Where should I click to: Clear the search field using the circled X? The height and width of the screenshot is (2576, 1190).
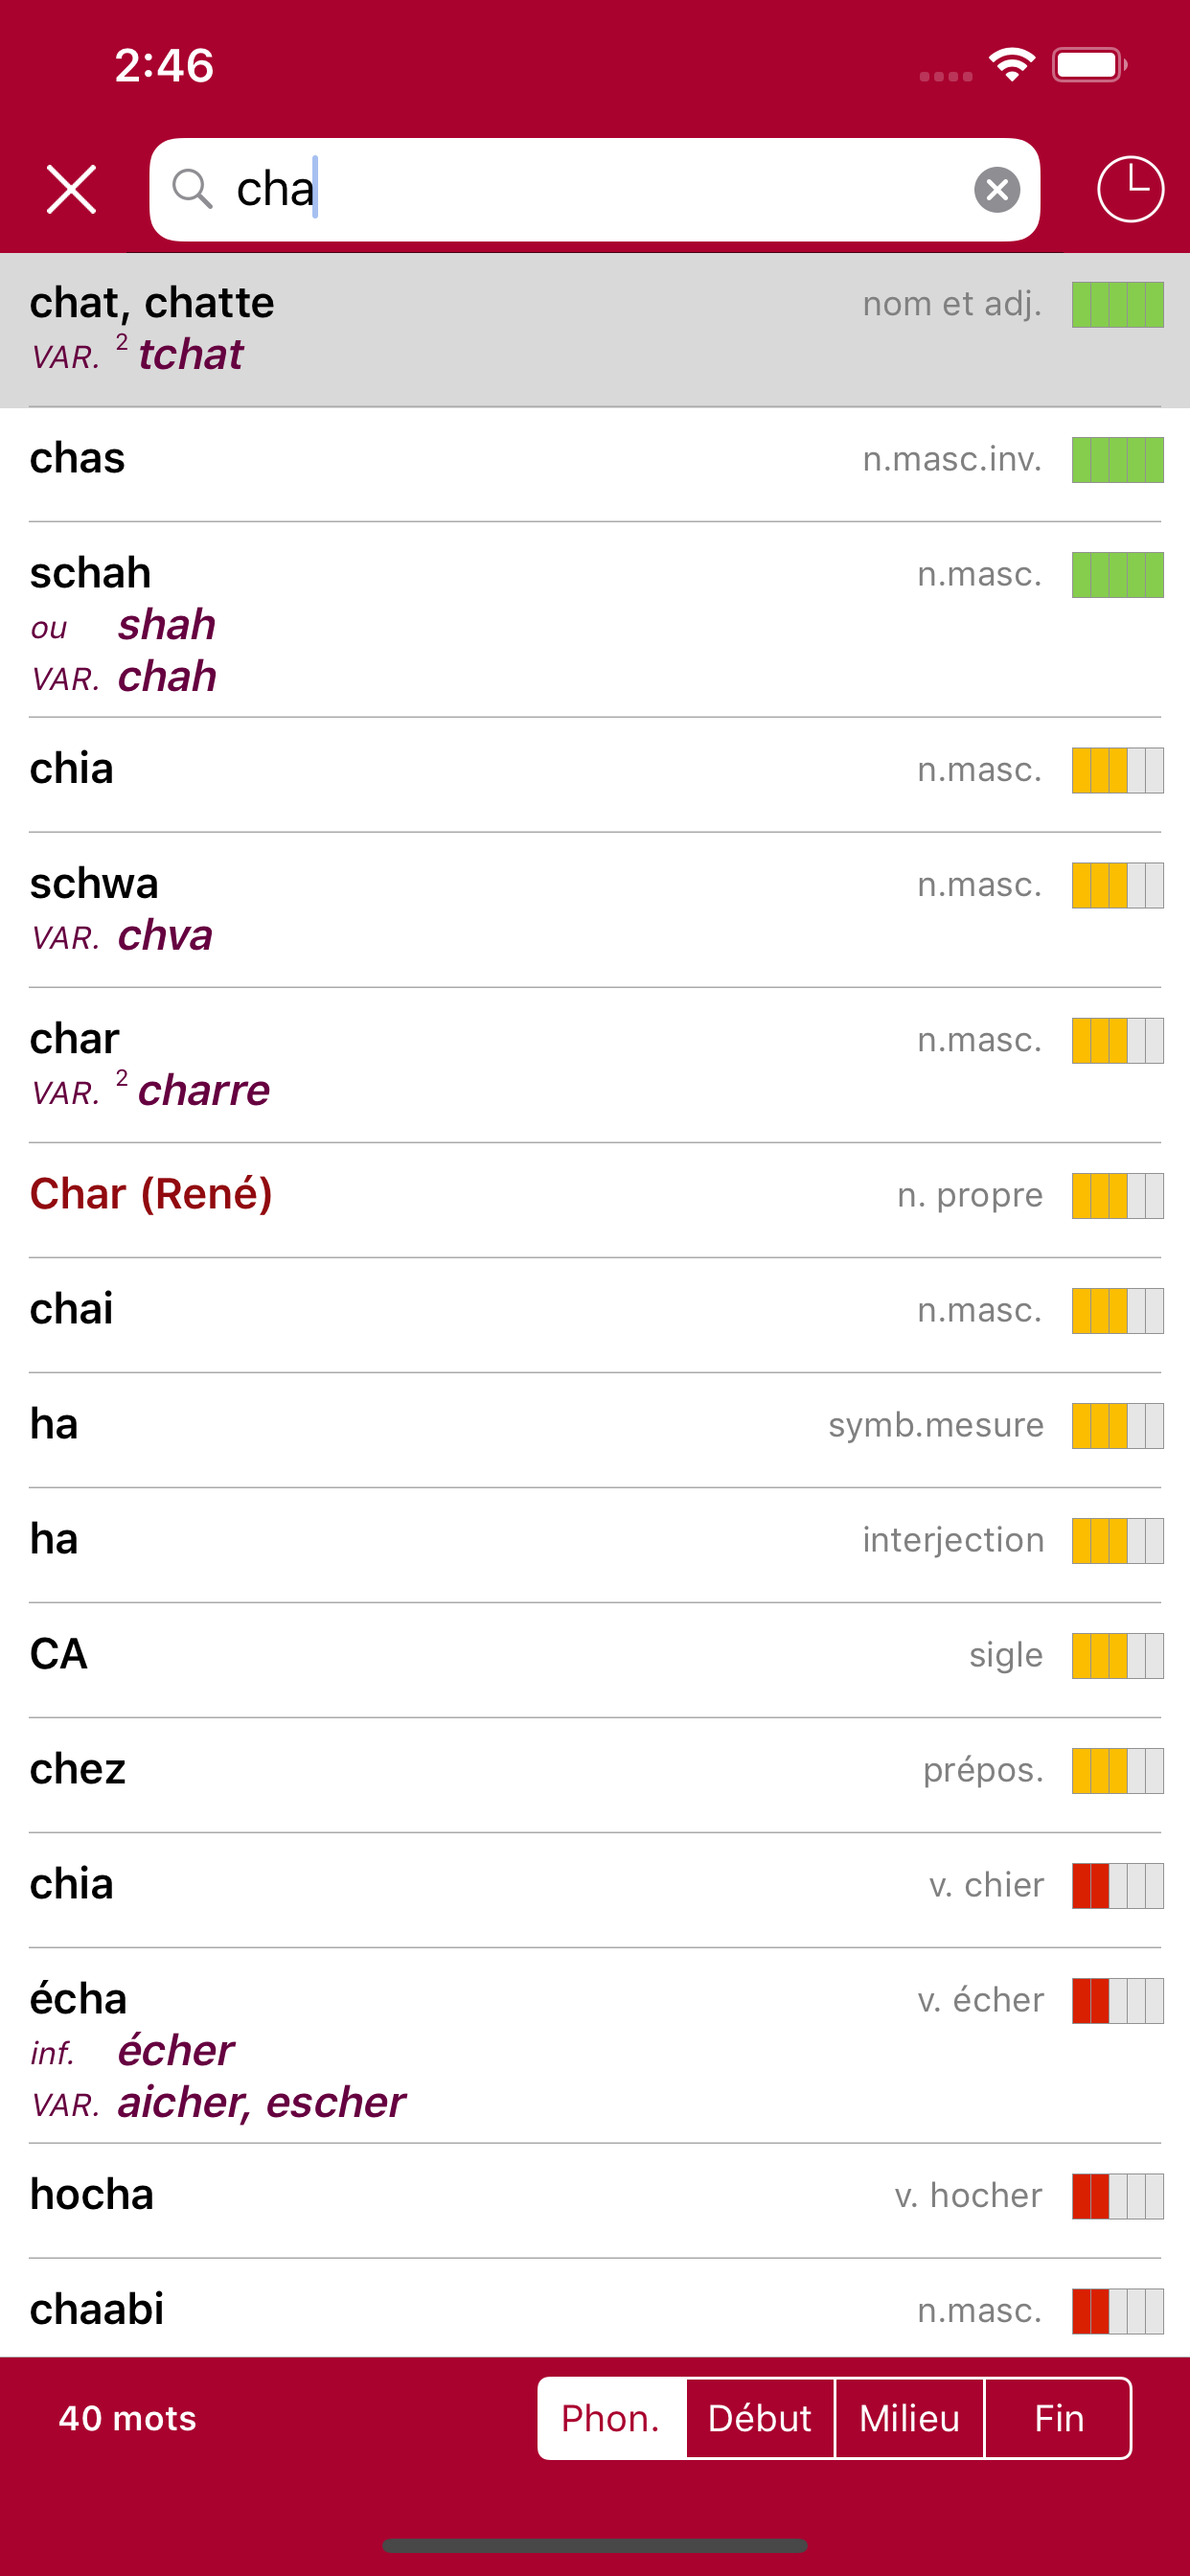[x=996, y=189]
